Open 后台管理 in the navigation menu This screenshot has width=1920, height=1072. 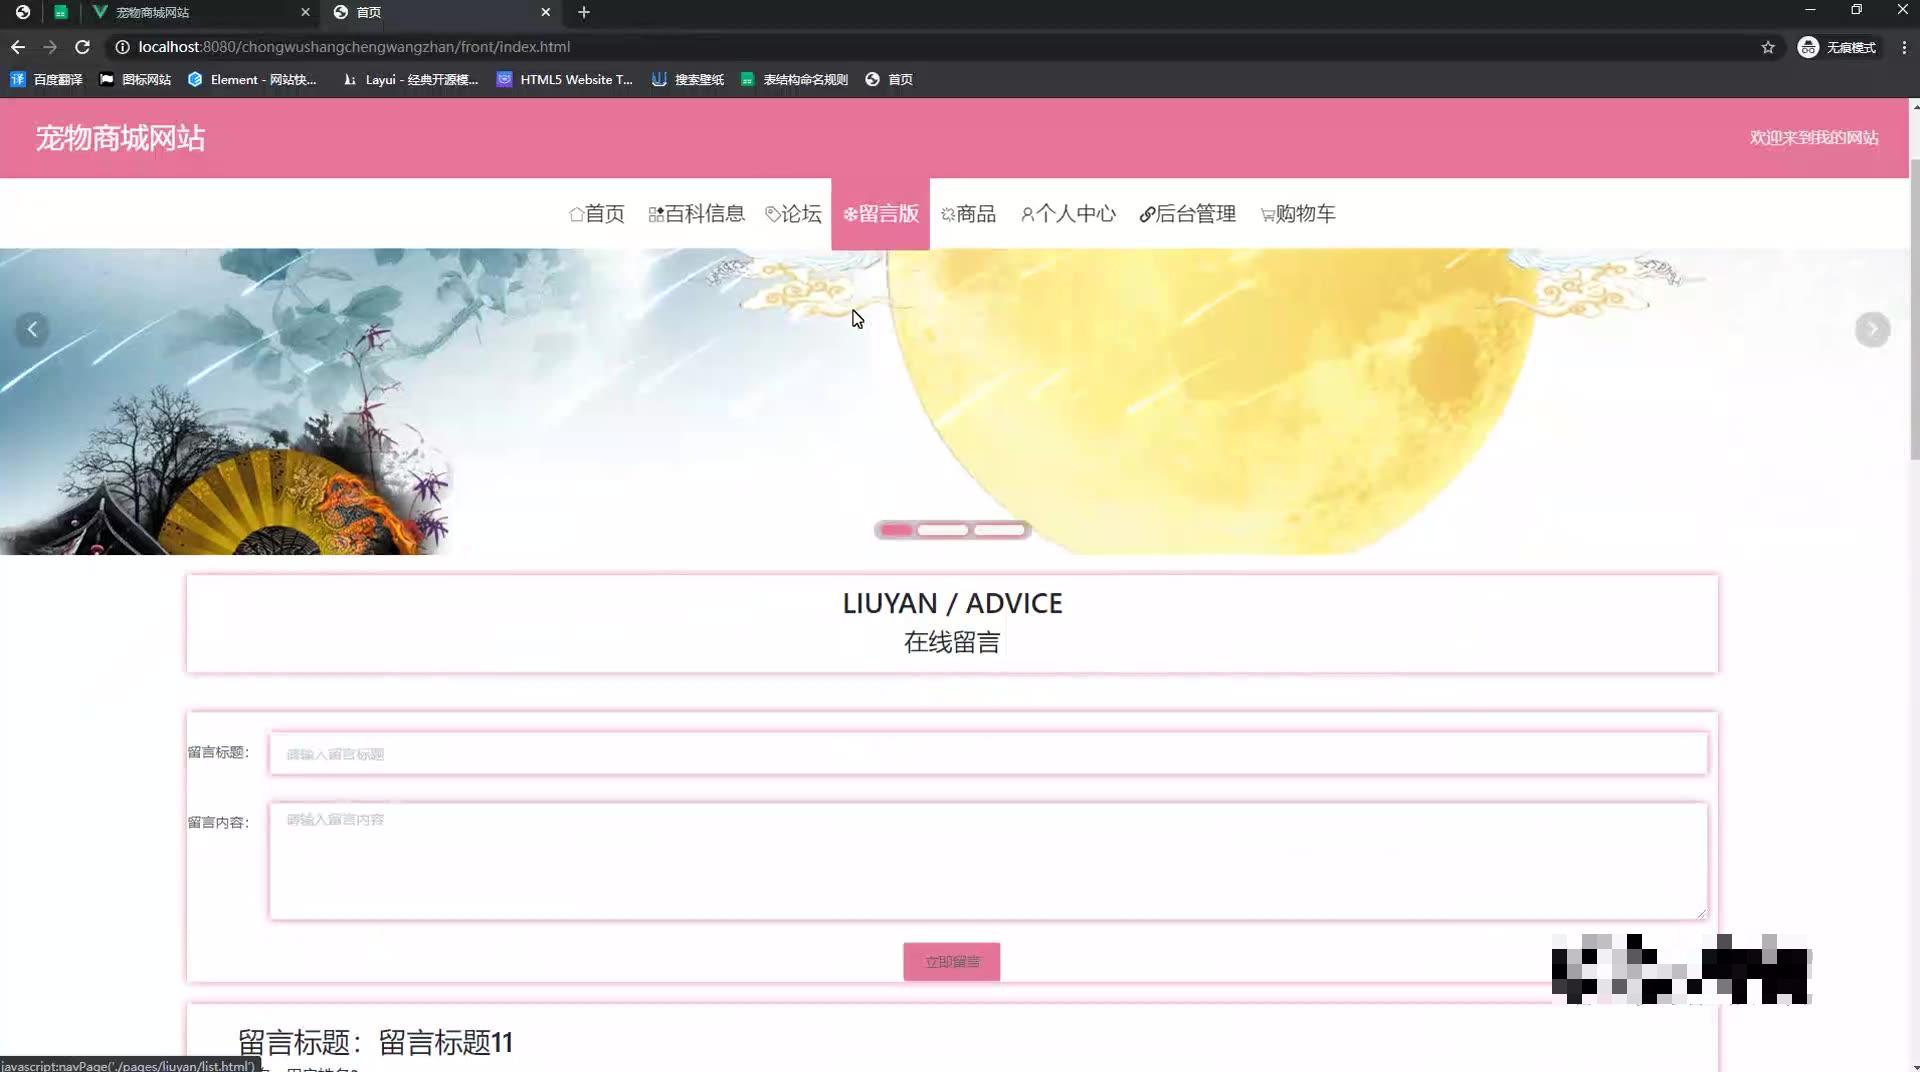click(x=1188, y=214)
